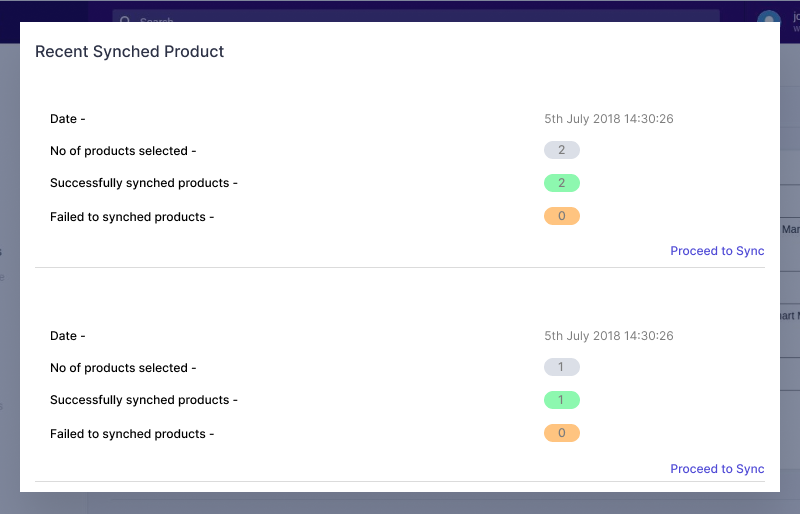
Task: Select the first entry's date timestamp
Action: pyautogui.click(x=609, y=119)
